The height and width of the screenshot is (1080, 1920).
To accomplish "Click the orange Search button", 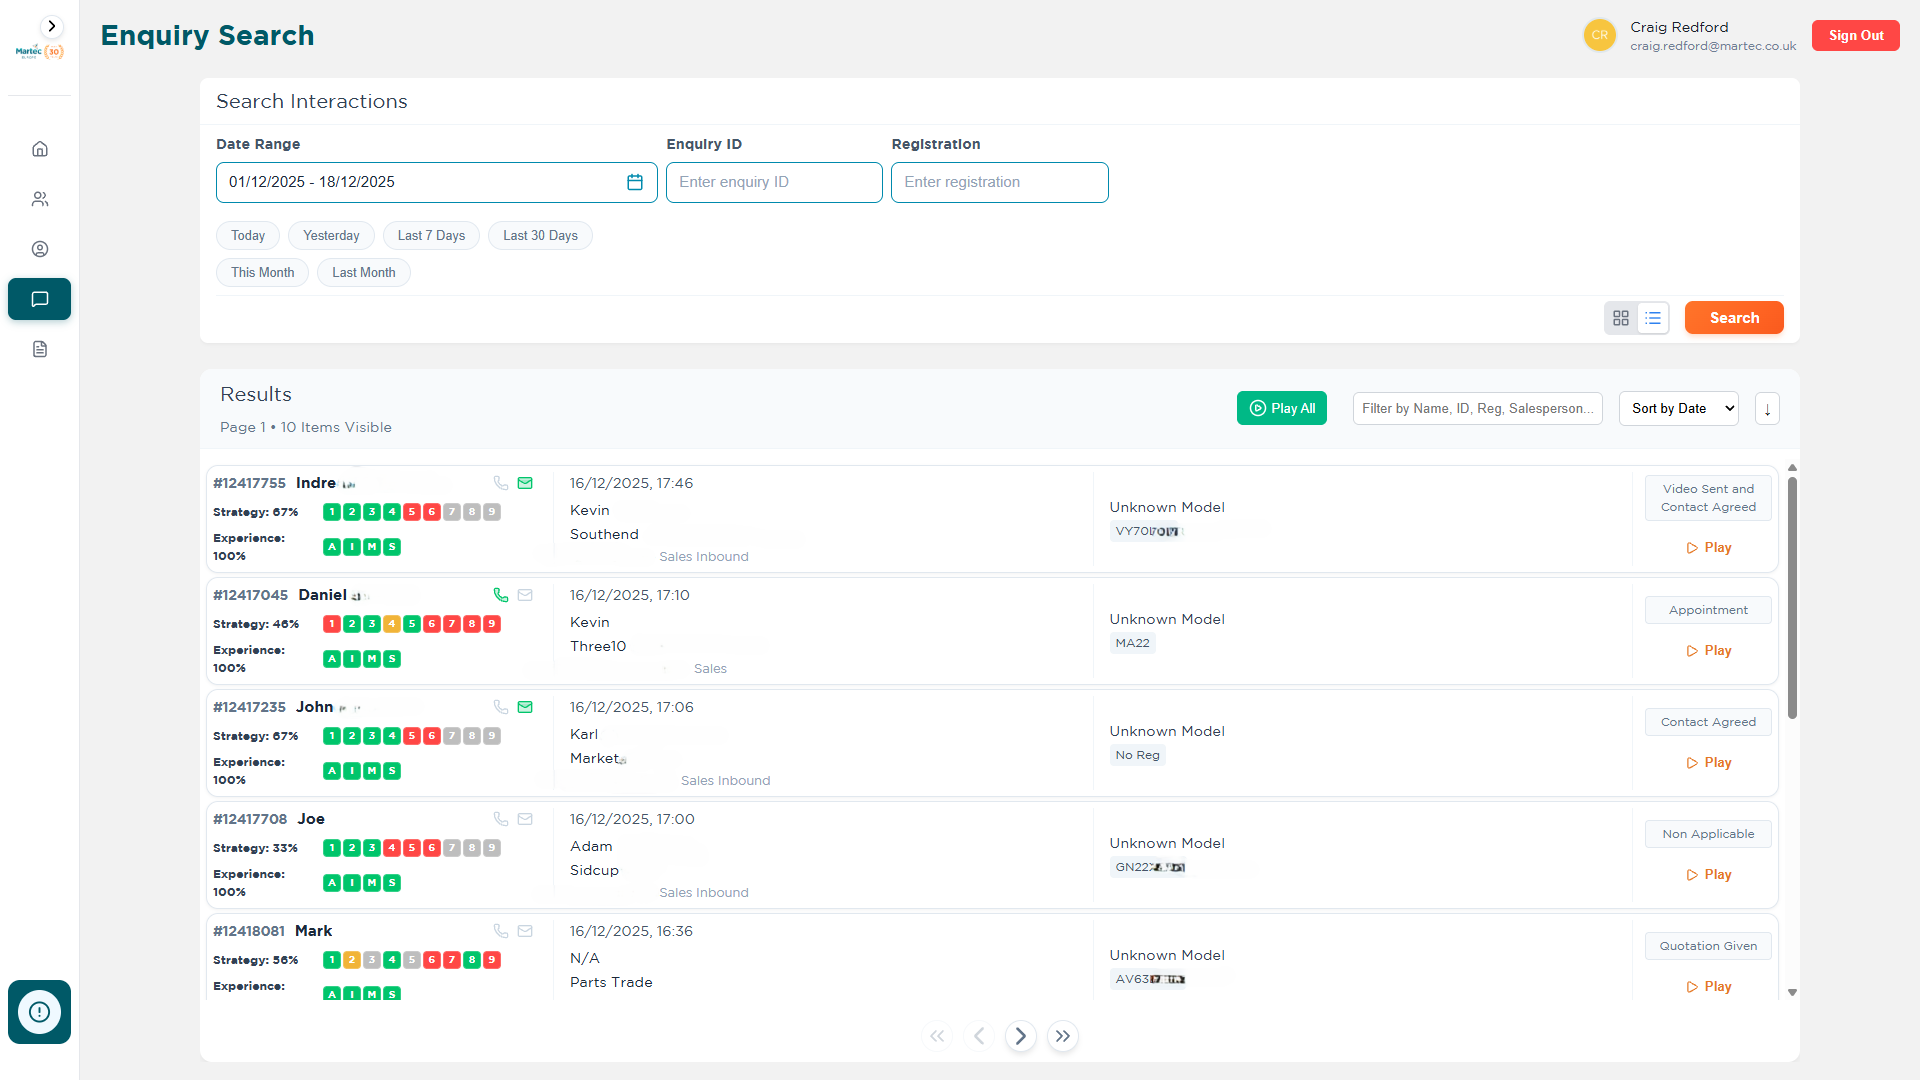I will 1733,318.
